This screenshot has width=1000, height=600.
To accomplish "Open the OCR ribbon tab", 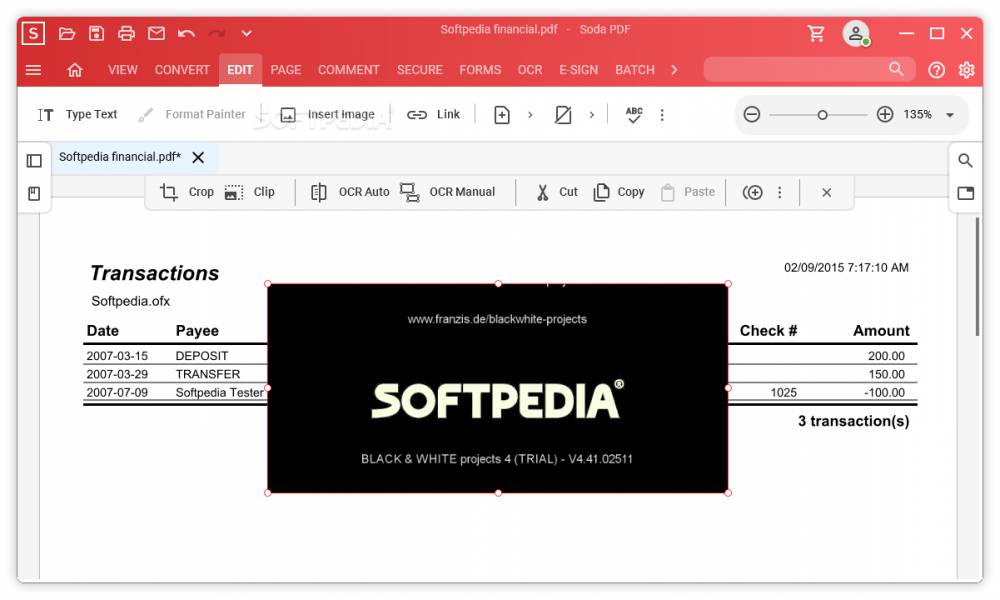I will click(530, 70).
